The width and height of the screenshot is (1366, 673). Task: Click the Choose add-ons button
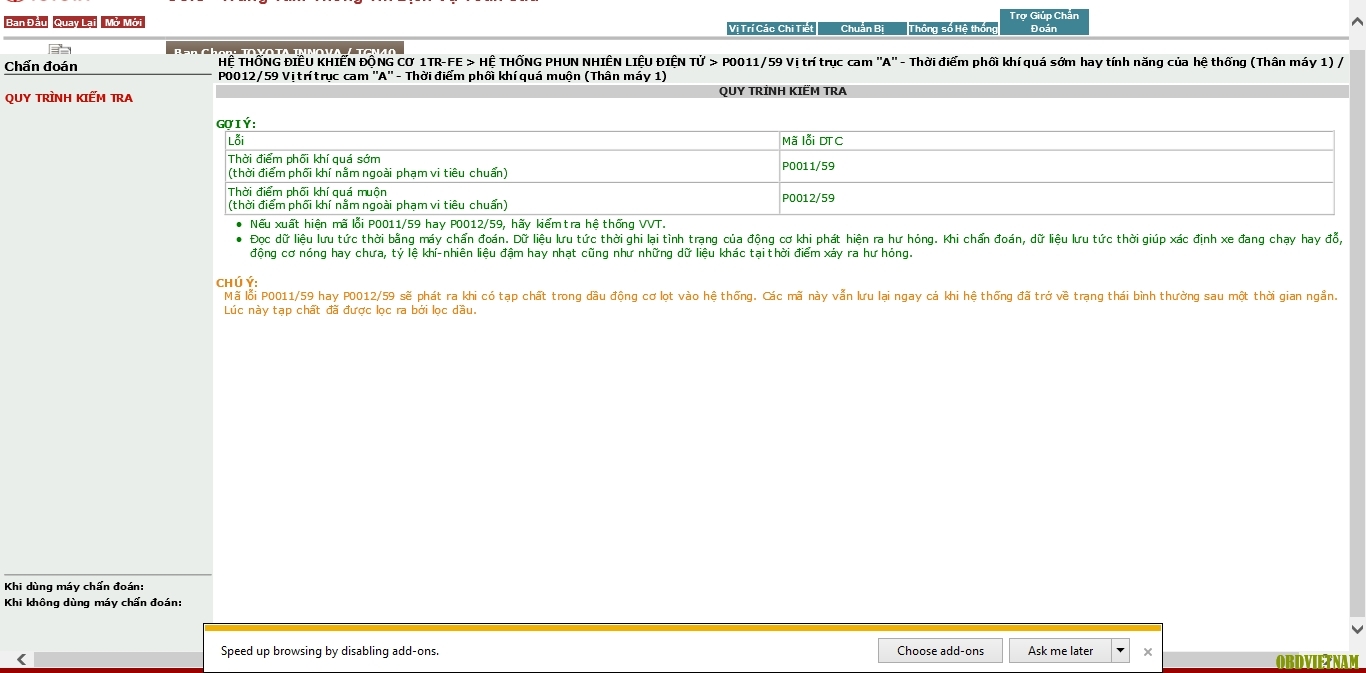pyautogui.click(x=940, y=650)
